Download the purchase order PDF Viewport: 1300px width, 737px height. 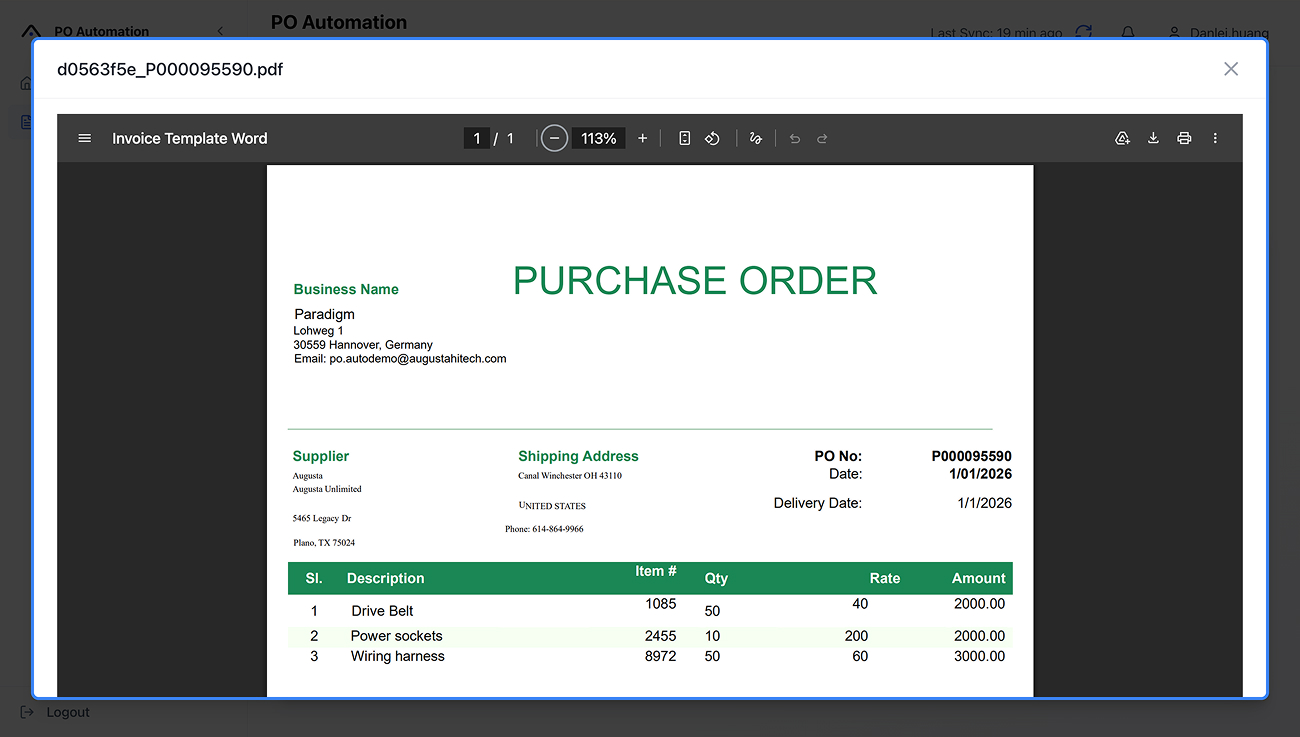point(1153,138)
